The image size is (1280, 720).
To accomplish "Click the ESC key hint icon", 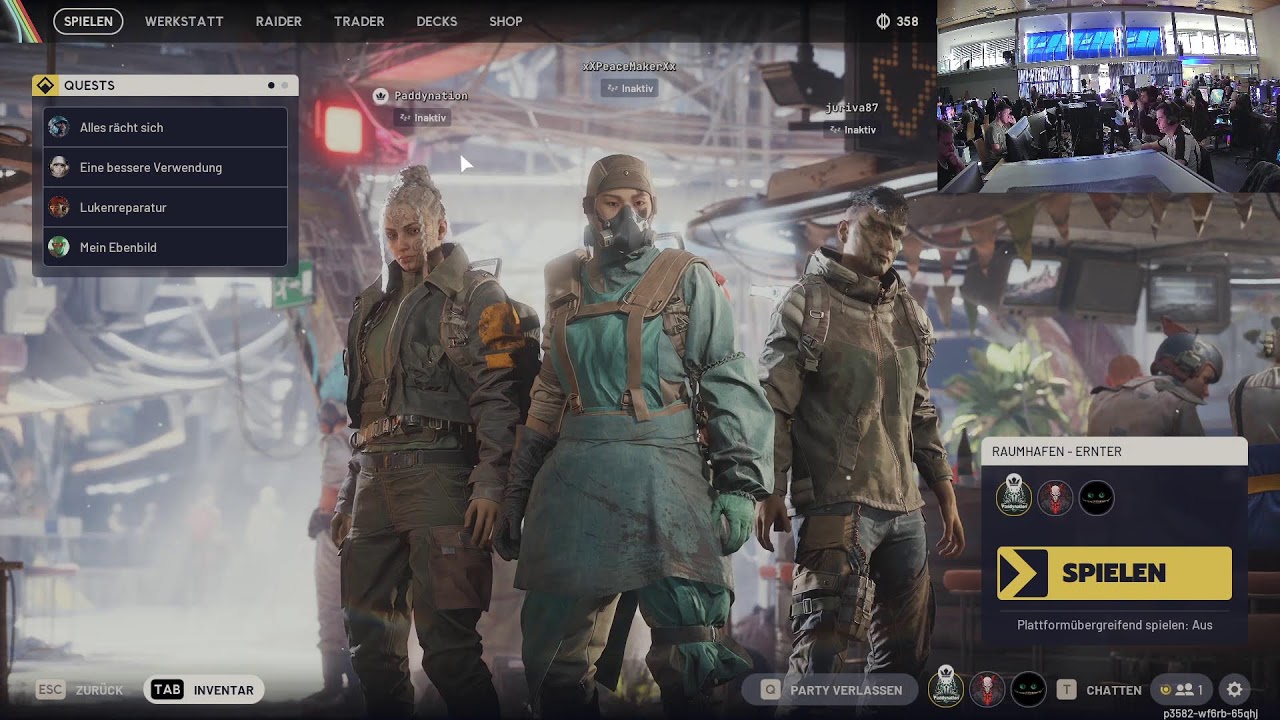I will [50, 690].
